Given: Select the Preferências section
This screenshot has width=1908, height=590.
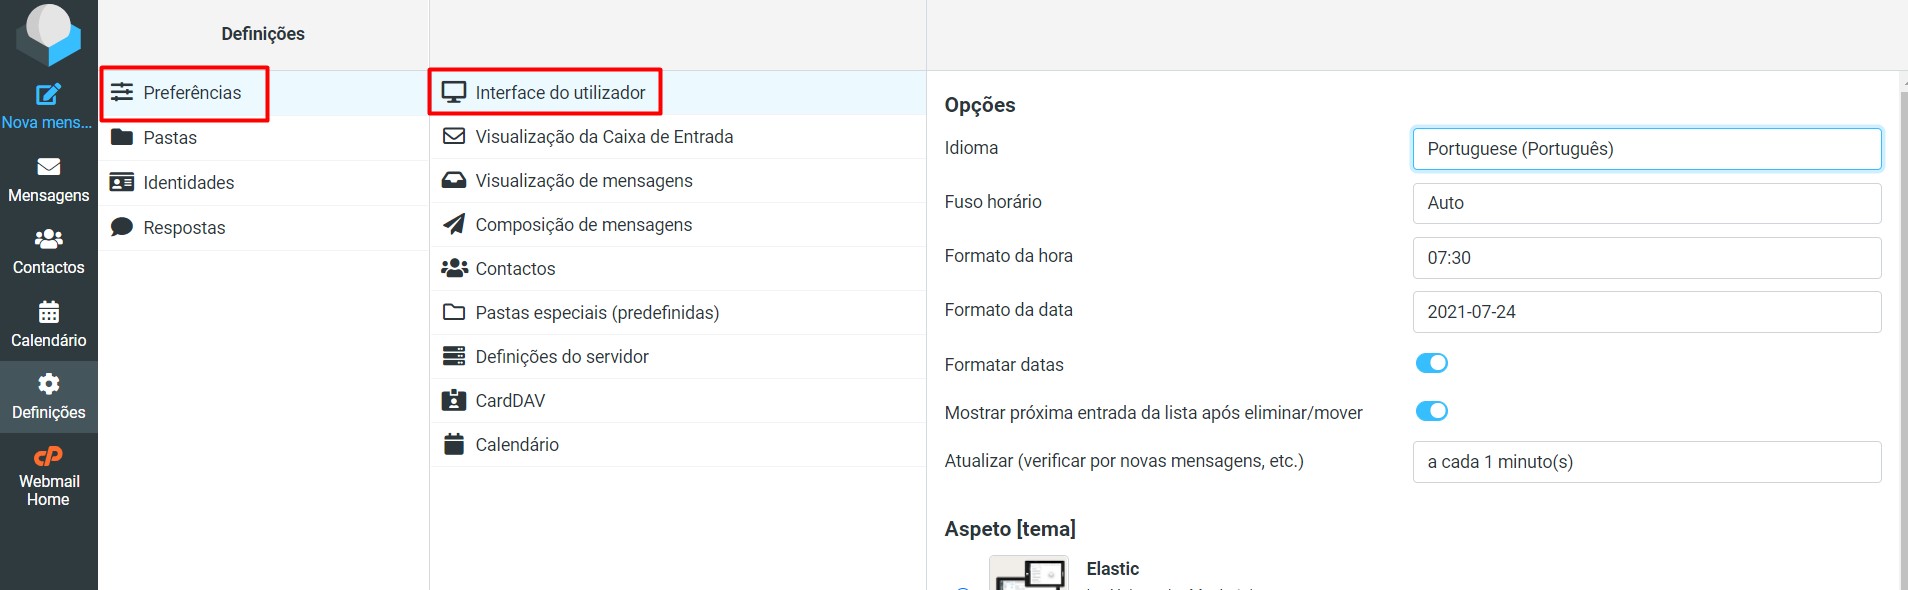Looking at the screenshot, I should [x=264, y=93].
